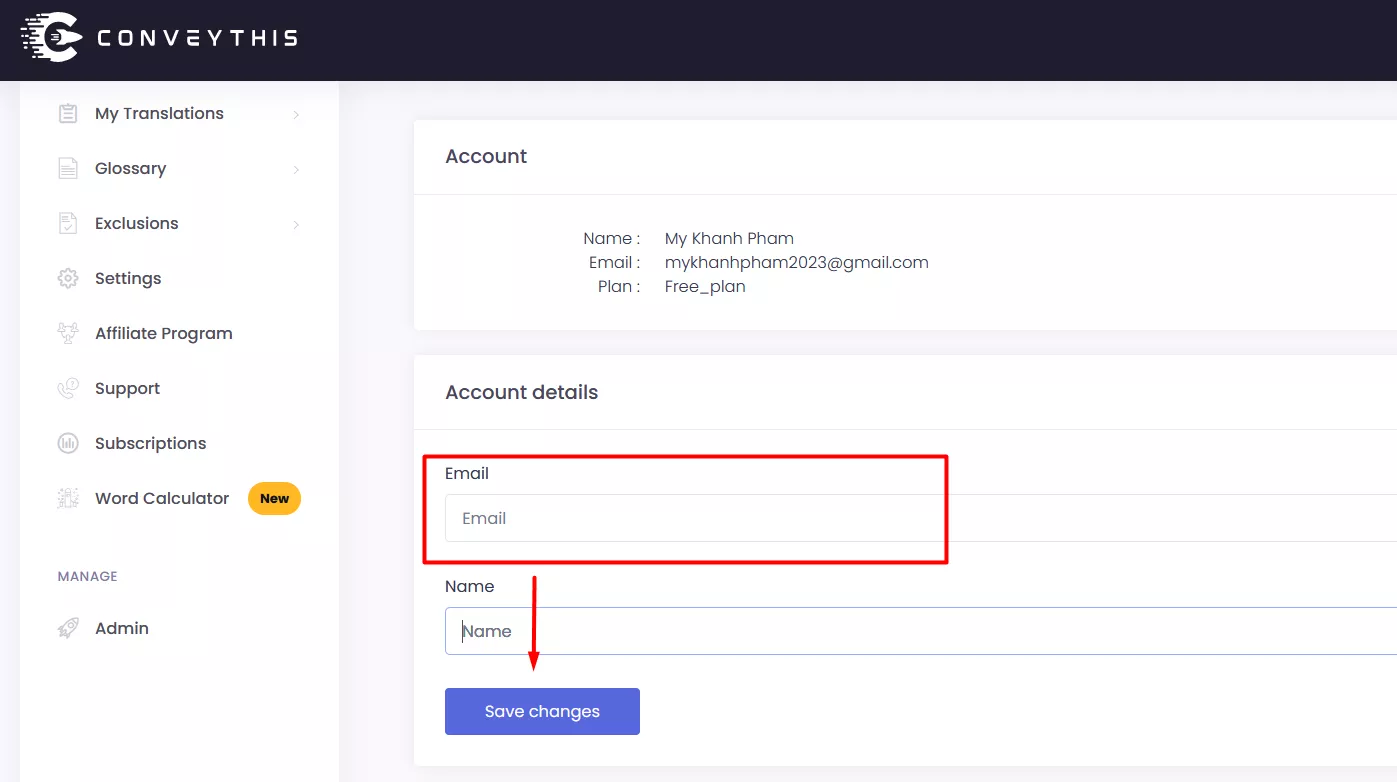
Task: Click into the Name text field
Action: click(900, 631)
